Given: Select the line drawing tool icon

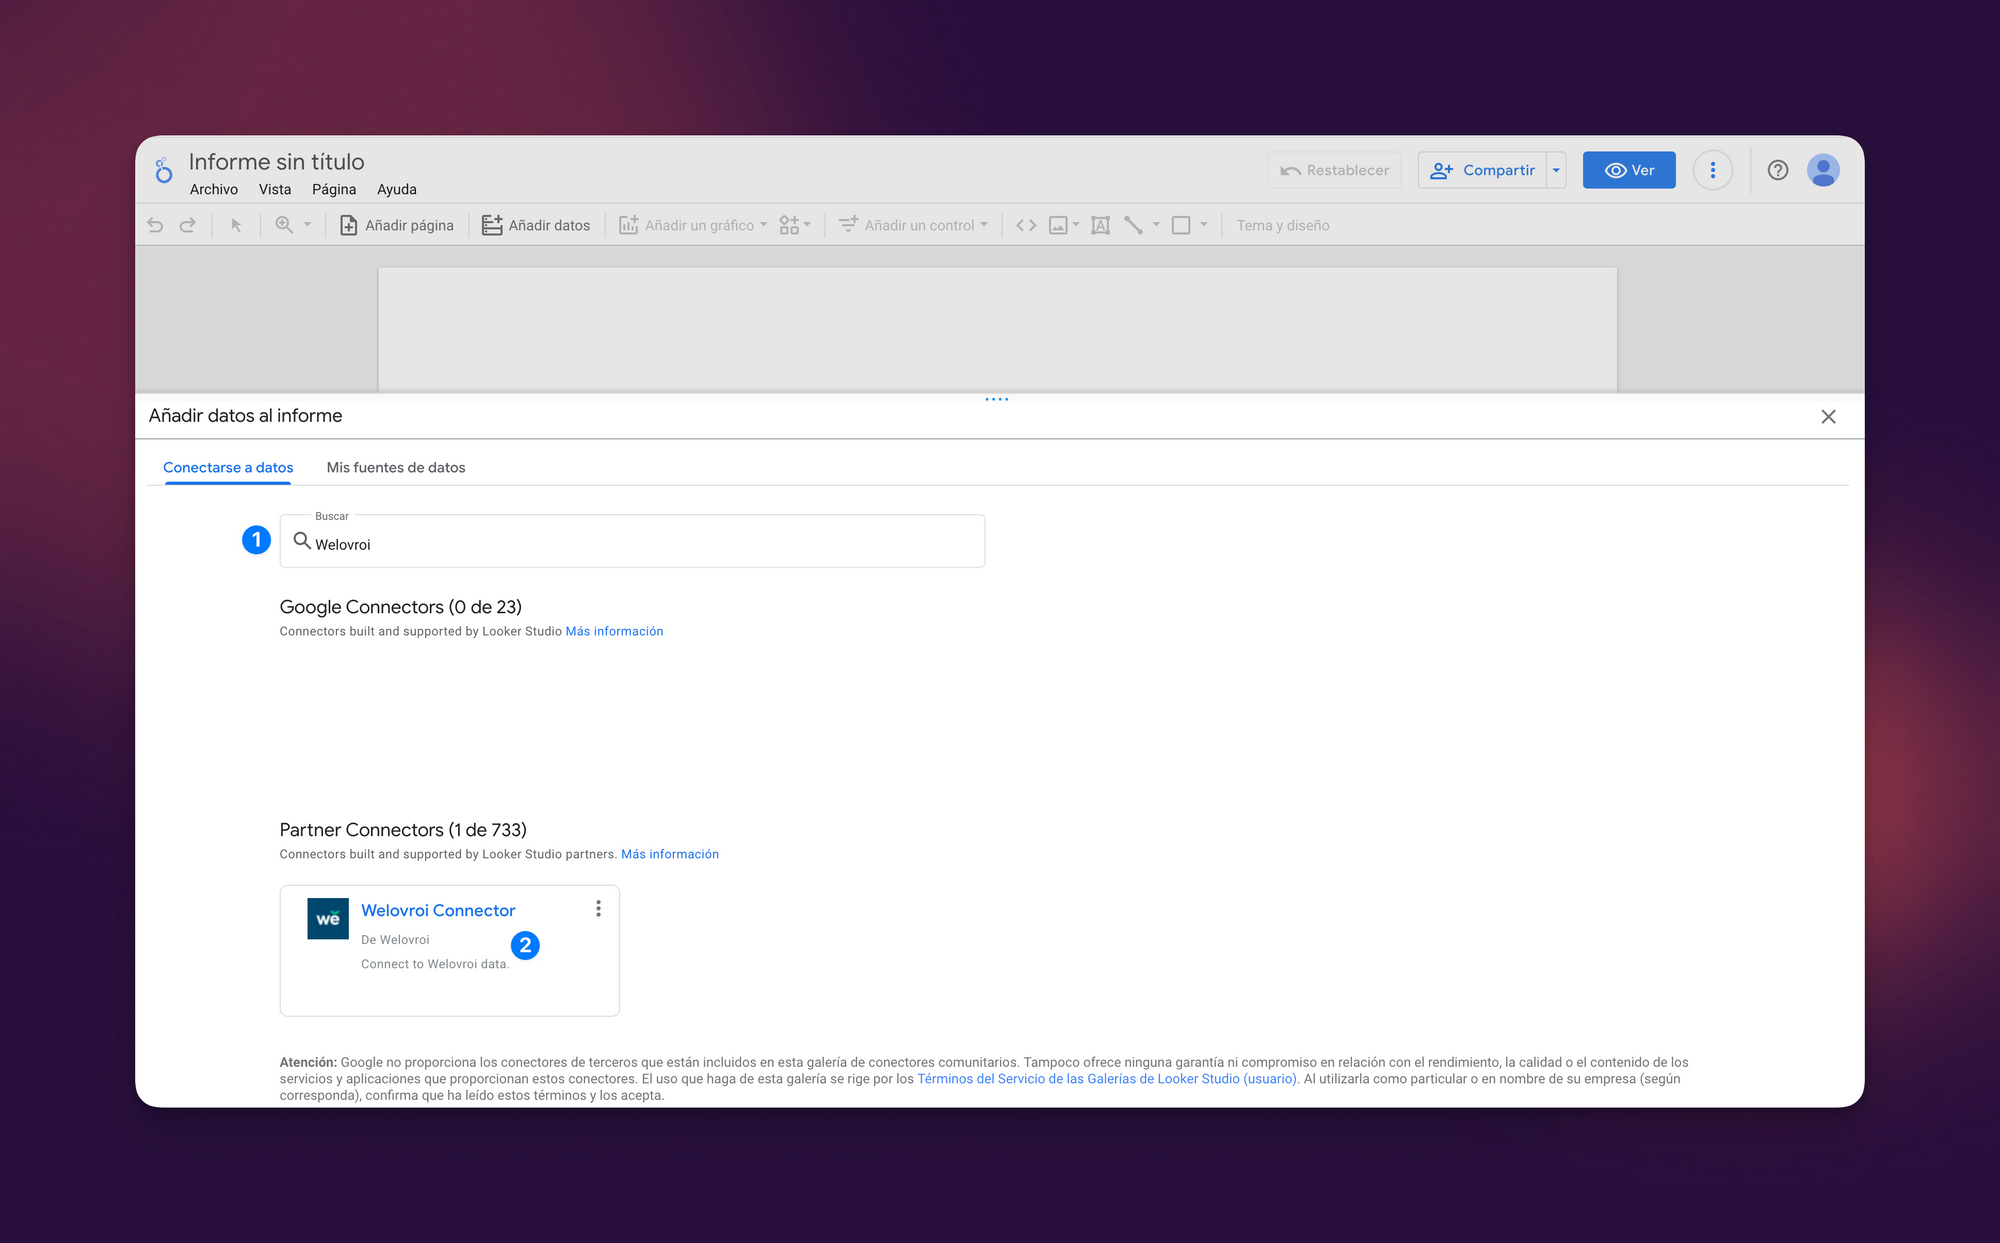Looking at the screenshot, I should [x=1133, y=226].
